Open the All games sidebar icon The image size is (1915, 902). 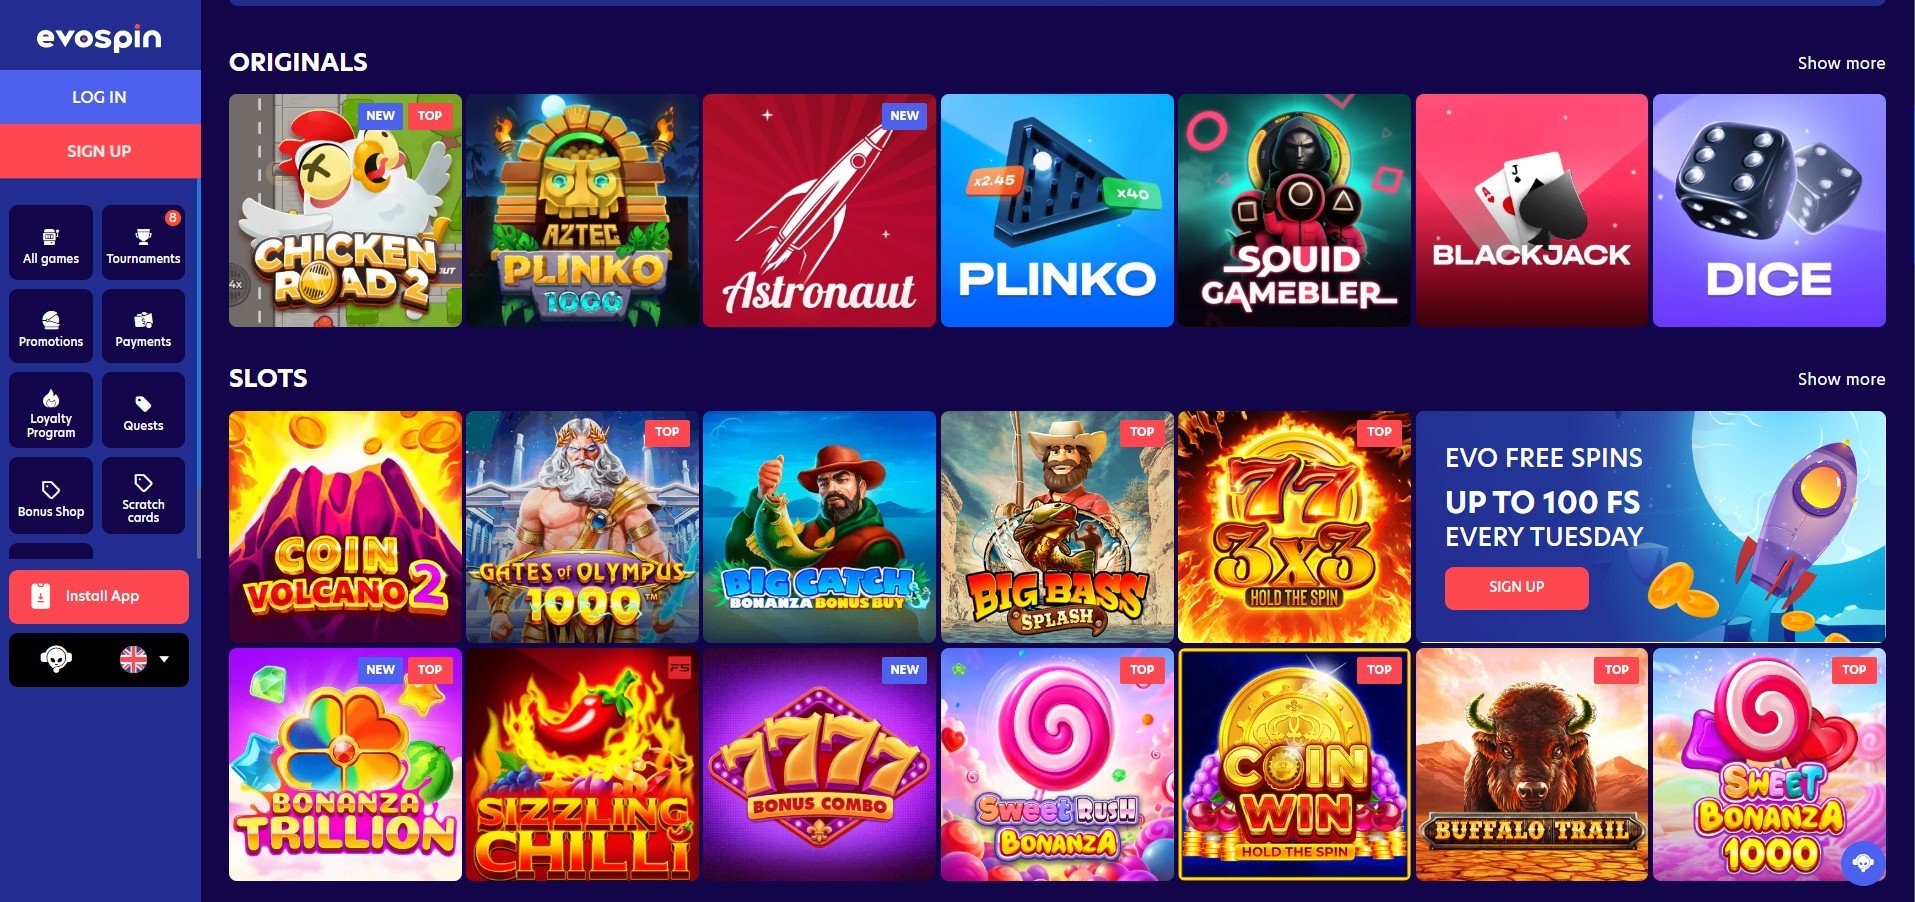click(51, 237)
